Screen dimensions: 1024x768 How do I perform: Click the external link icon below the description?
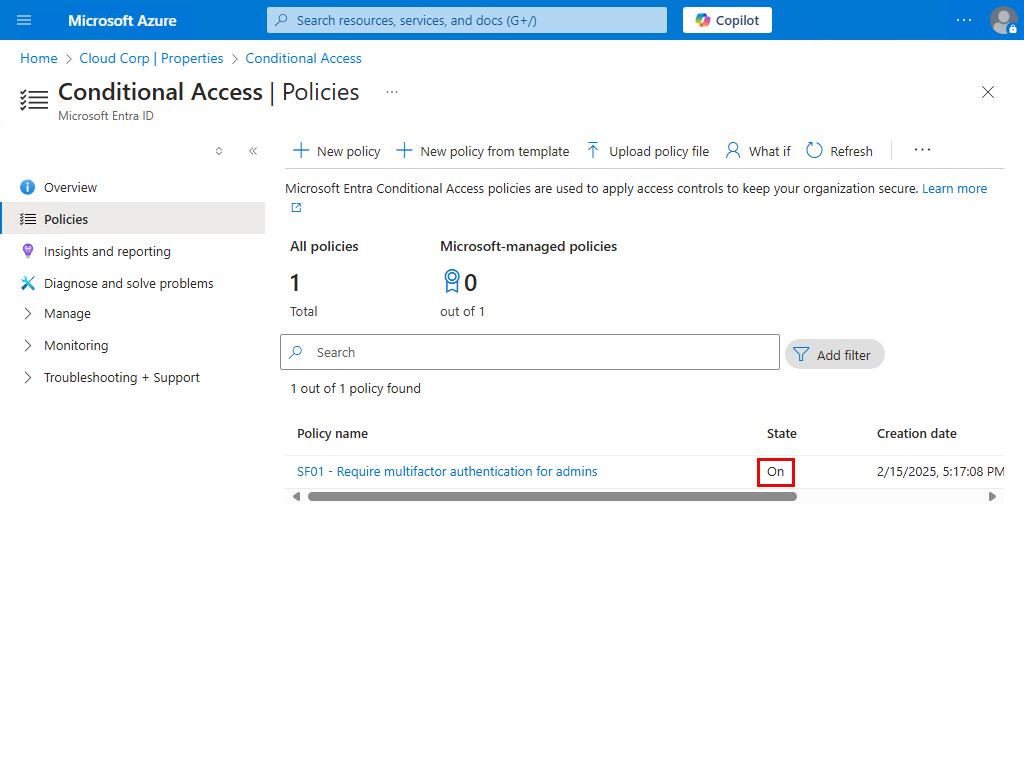coord(296,208)
